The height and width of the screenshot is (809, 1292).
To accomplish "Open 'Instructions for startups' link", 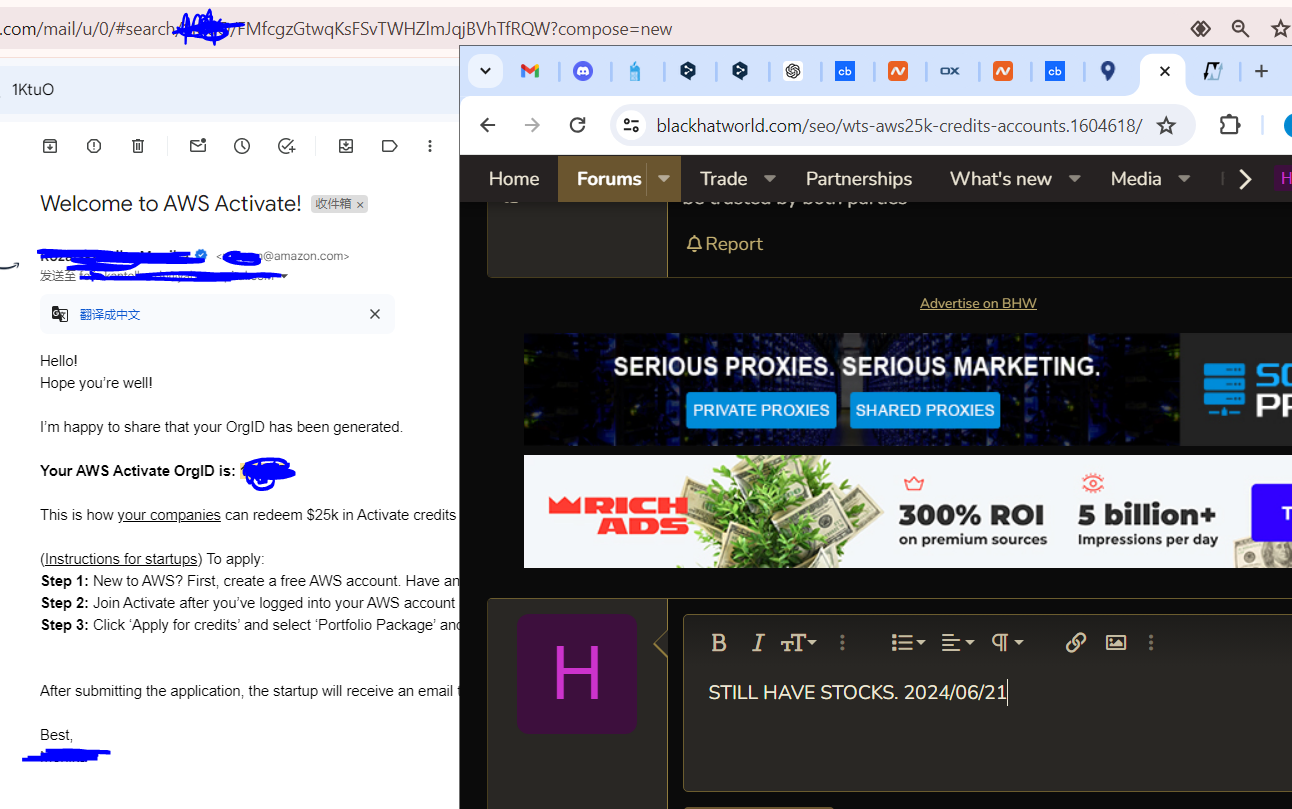I will (121, 559).
